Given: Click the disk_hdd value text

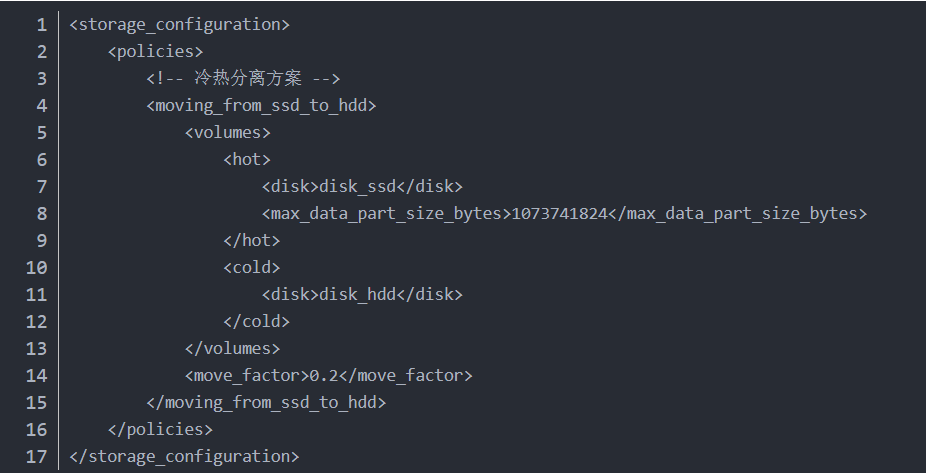Looking at the screenshot, I should tap(357, 294).
